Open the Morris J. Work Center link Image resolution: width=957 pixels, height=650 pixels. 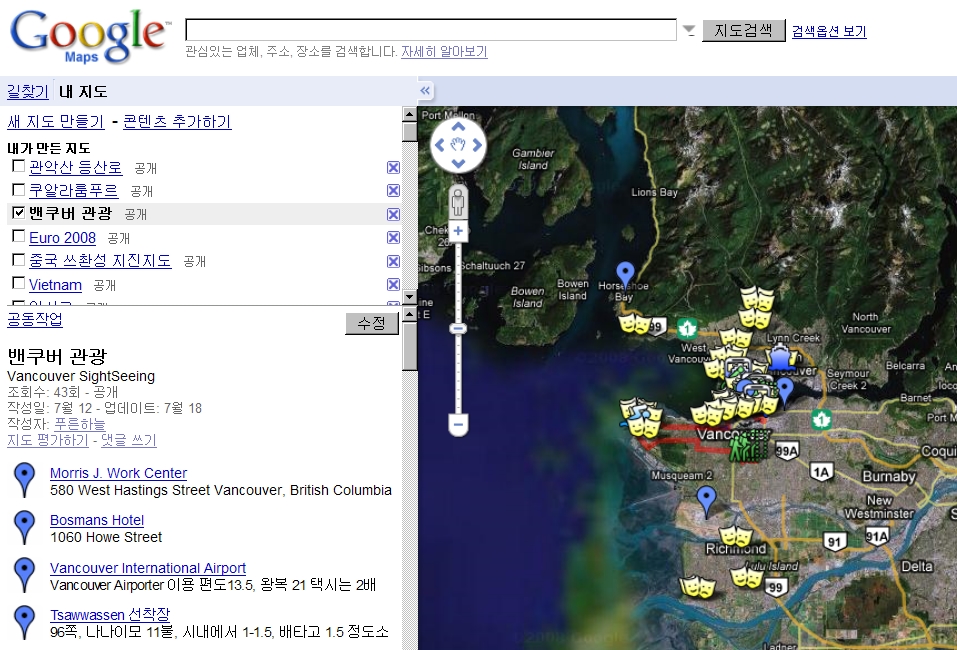pyautogui.click(x=118, y=473)
